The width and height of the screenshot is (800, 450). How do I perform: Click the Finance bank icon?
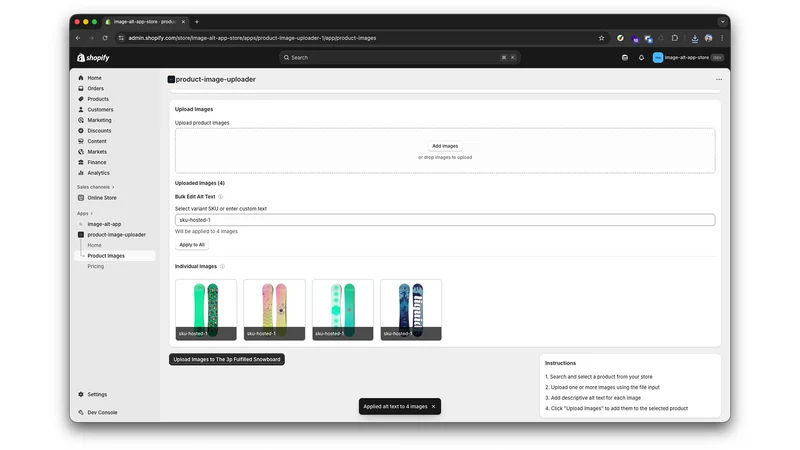81,162
